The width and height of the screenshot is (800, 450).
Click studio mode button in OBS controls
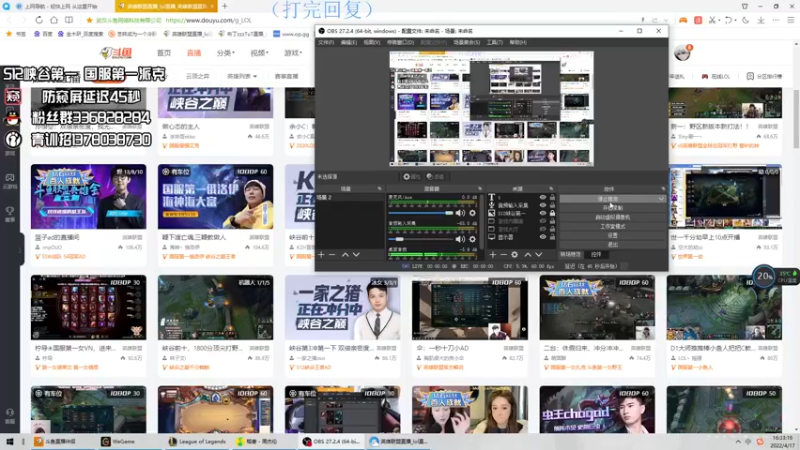[612, 226]
